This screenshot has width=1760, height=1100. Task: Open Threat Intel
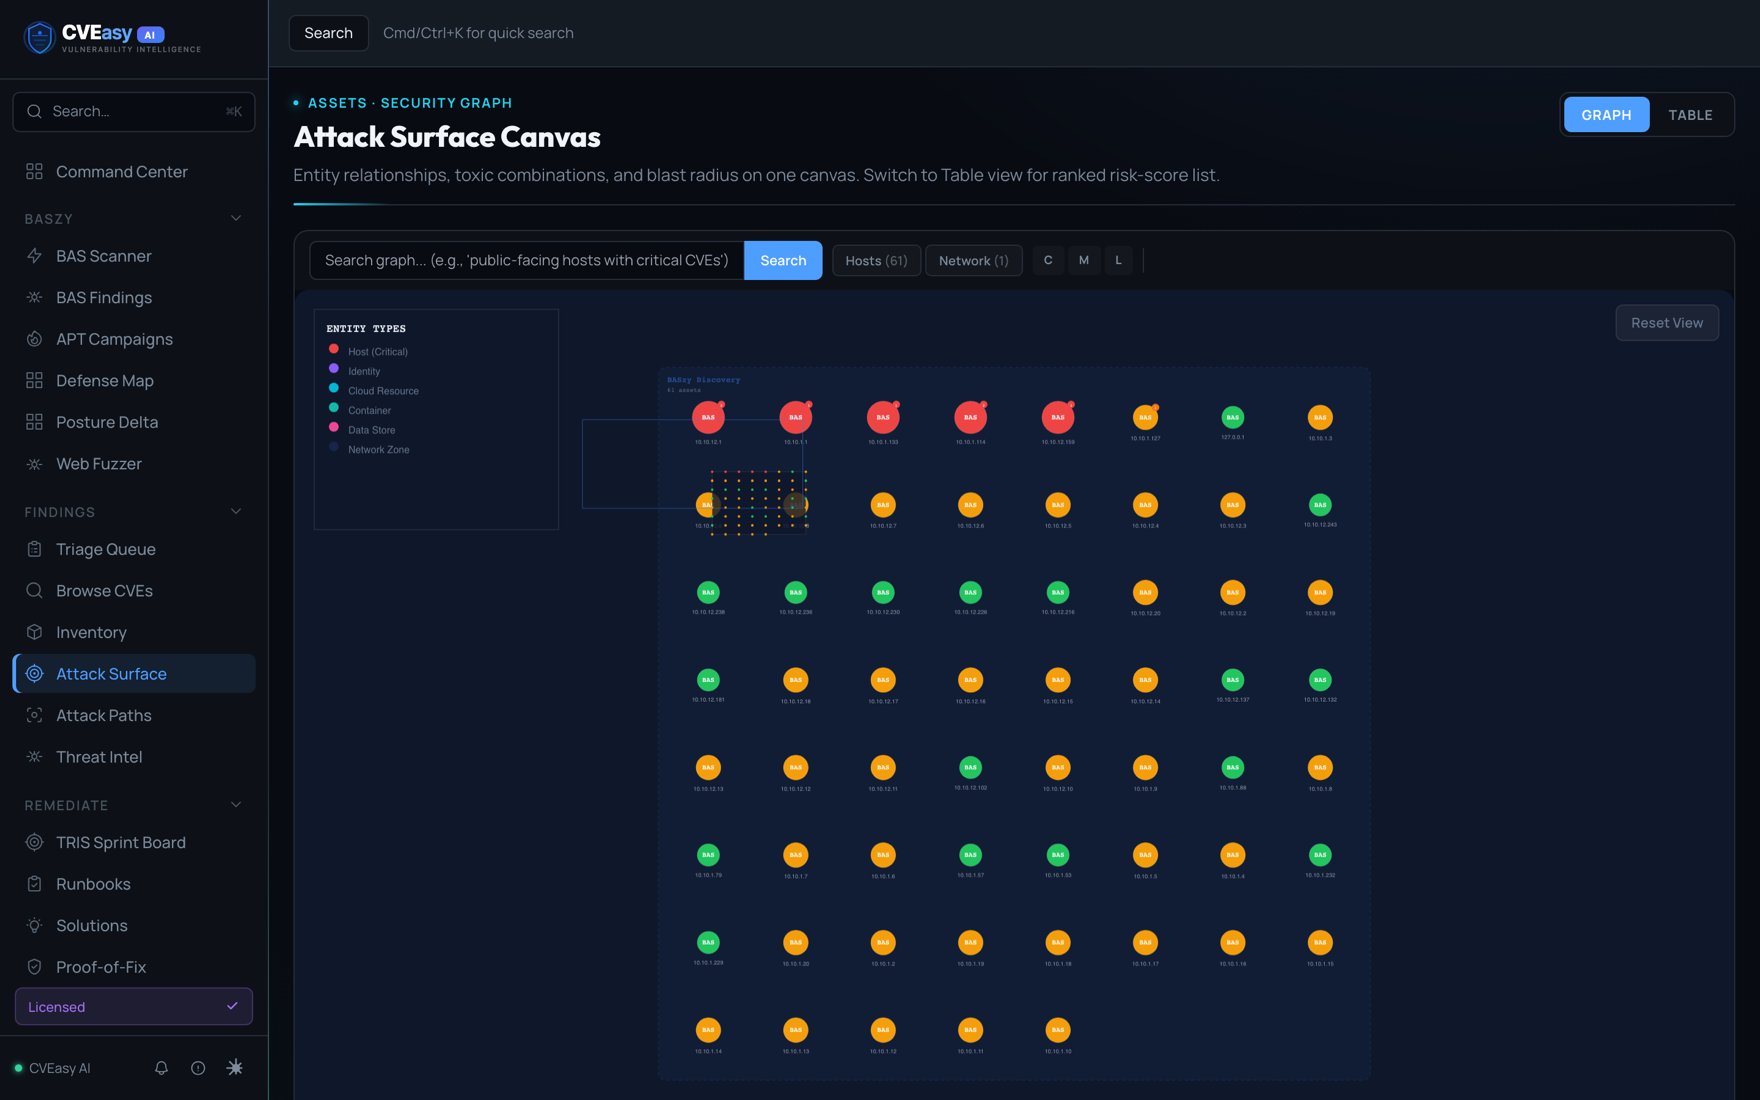click(x=133, y=757)
